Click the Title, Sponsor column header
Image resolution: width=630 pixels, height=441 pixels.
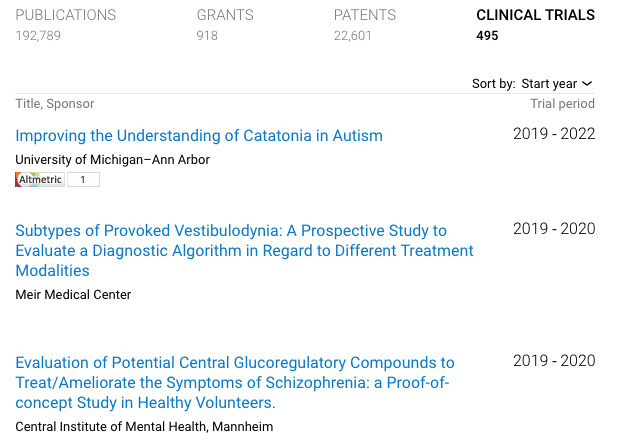(x=55, y=104)
